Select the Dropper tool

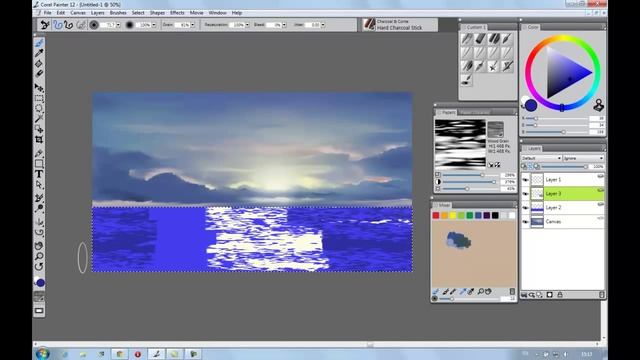(x=39, y=53)
